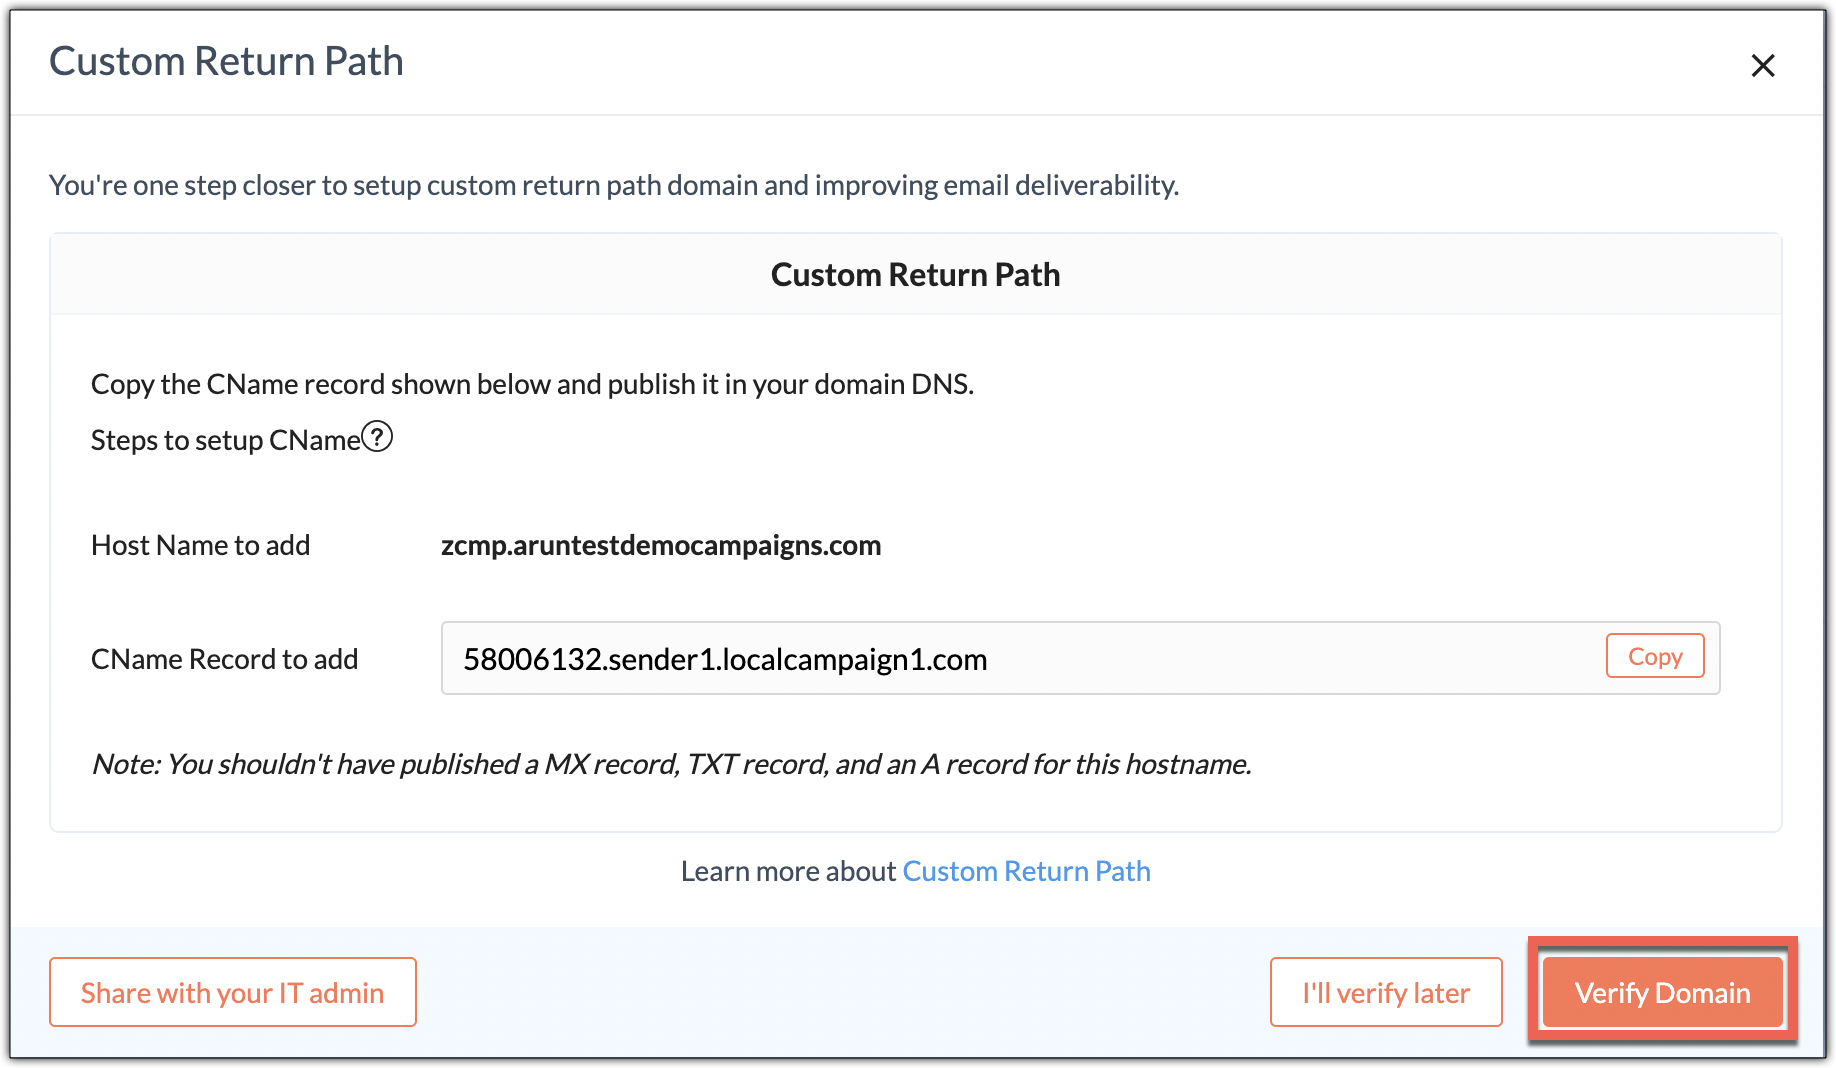1836x1068 pixels.
Task: Click the Host Name to add label
Action: coord(200,545)
